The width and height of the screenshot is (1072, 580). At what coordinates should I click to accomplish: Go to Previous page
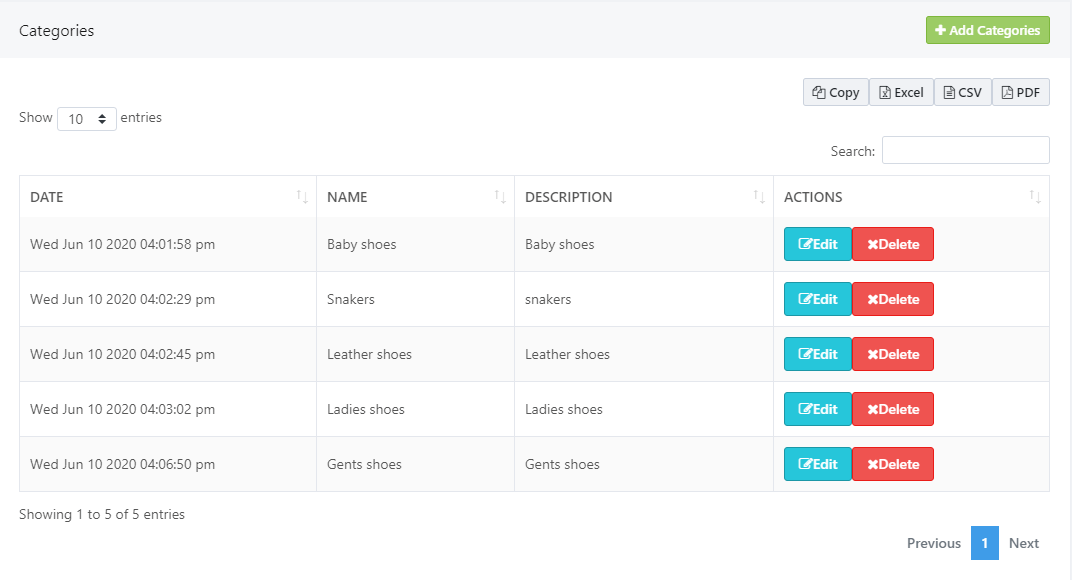coord(934,543)
